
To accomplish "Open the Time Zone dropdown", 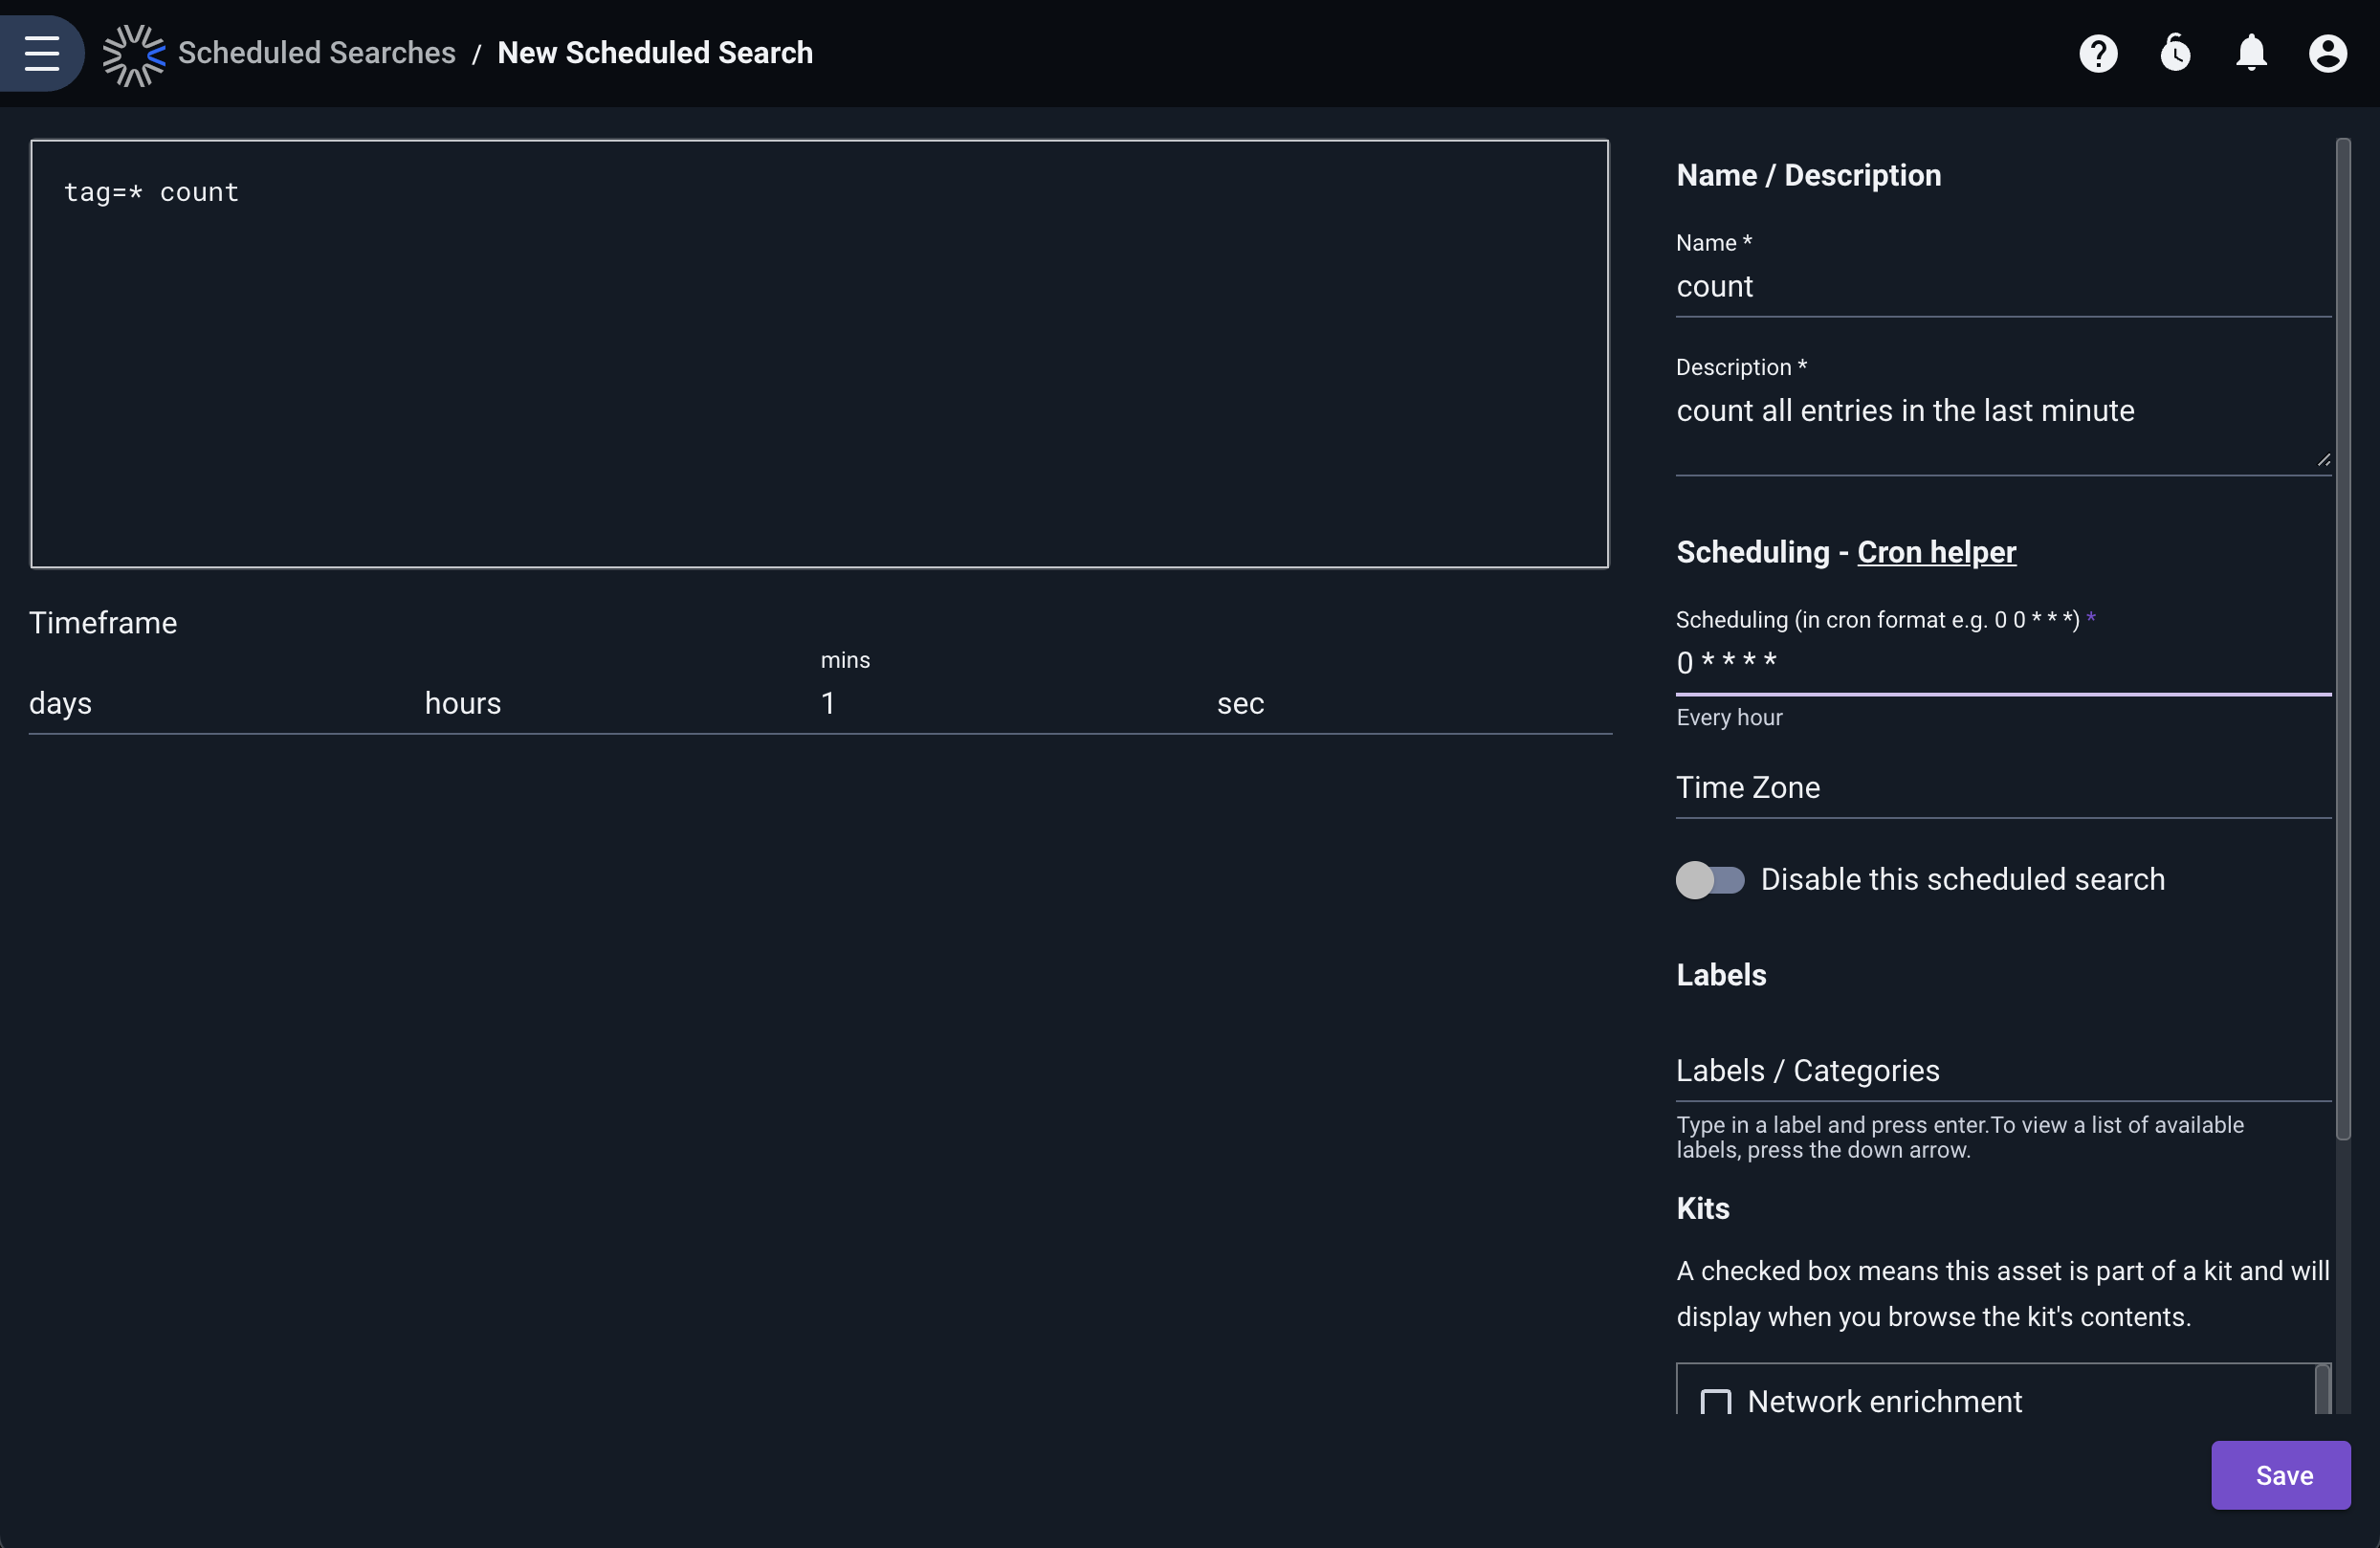I will click(2003, 788).
